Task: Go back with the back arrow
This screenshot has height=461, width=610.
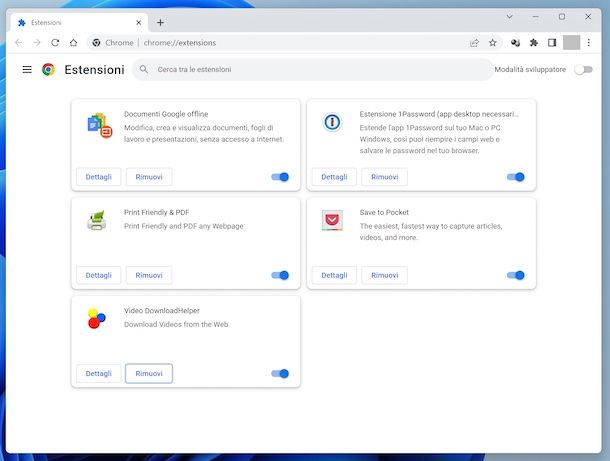Action: pos(18,43)
